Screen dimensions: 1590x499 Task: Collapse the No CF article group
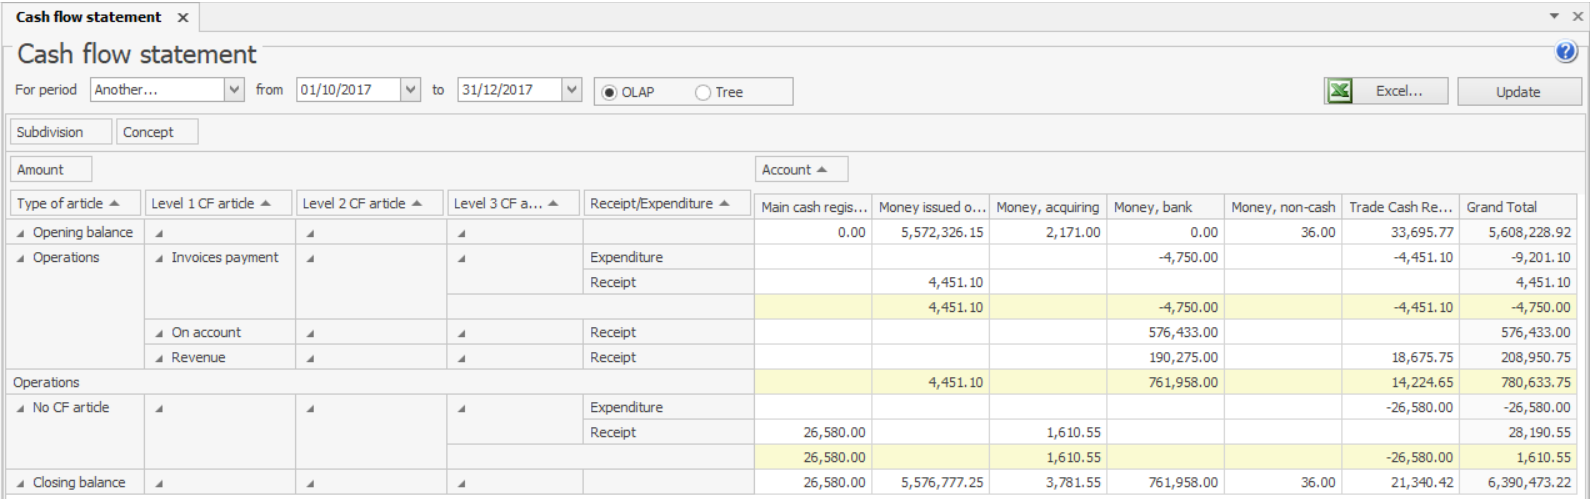(21, 408)
